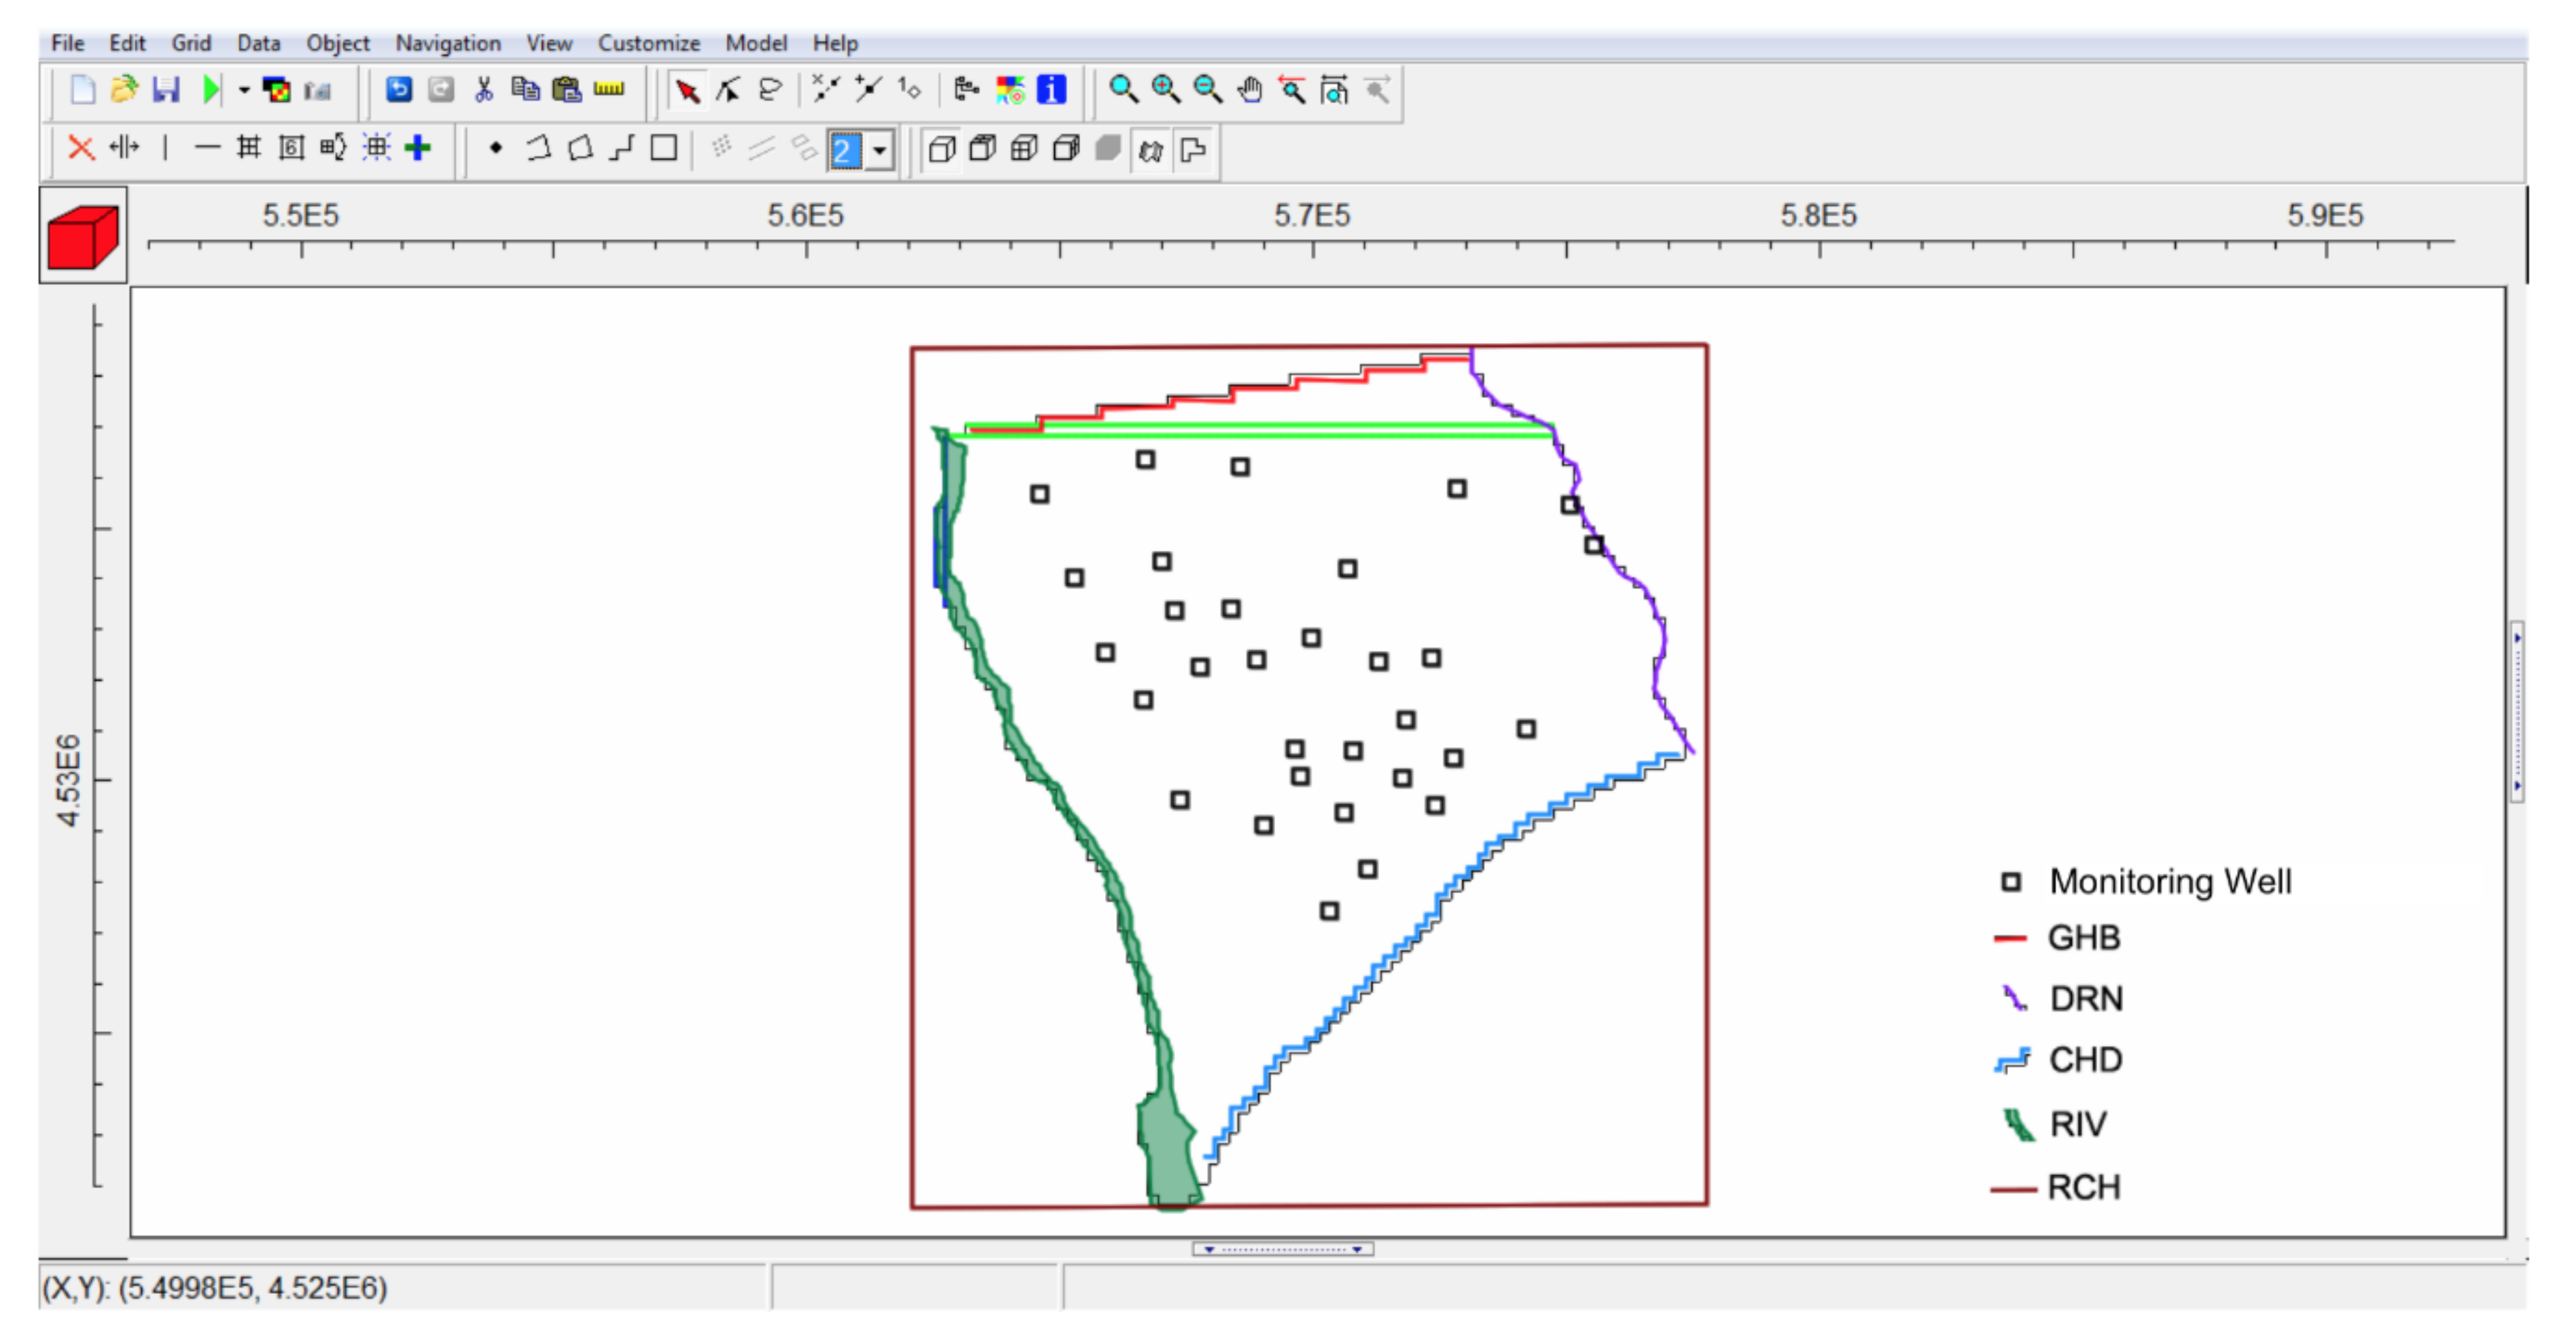Click the red X delete grid line tool
Viewport: 2576px width, 1334px height.
point(81,148)
